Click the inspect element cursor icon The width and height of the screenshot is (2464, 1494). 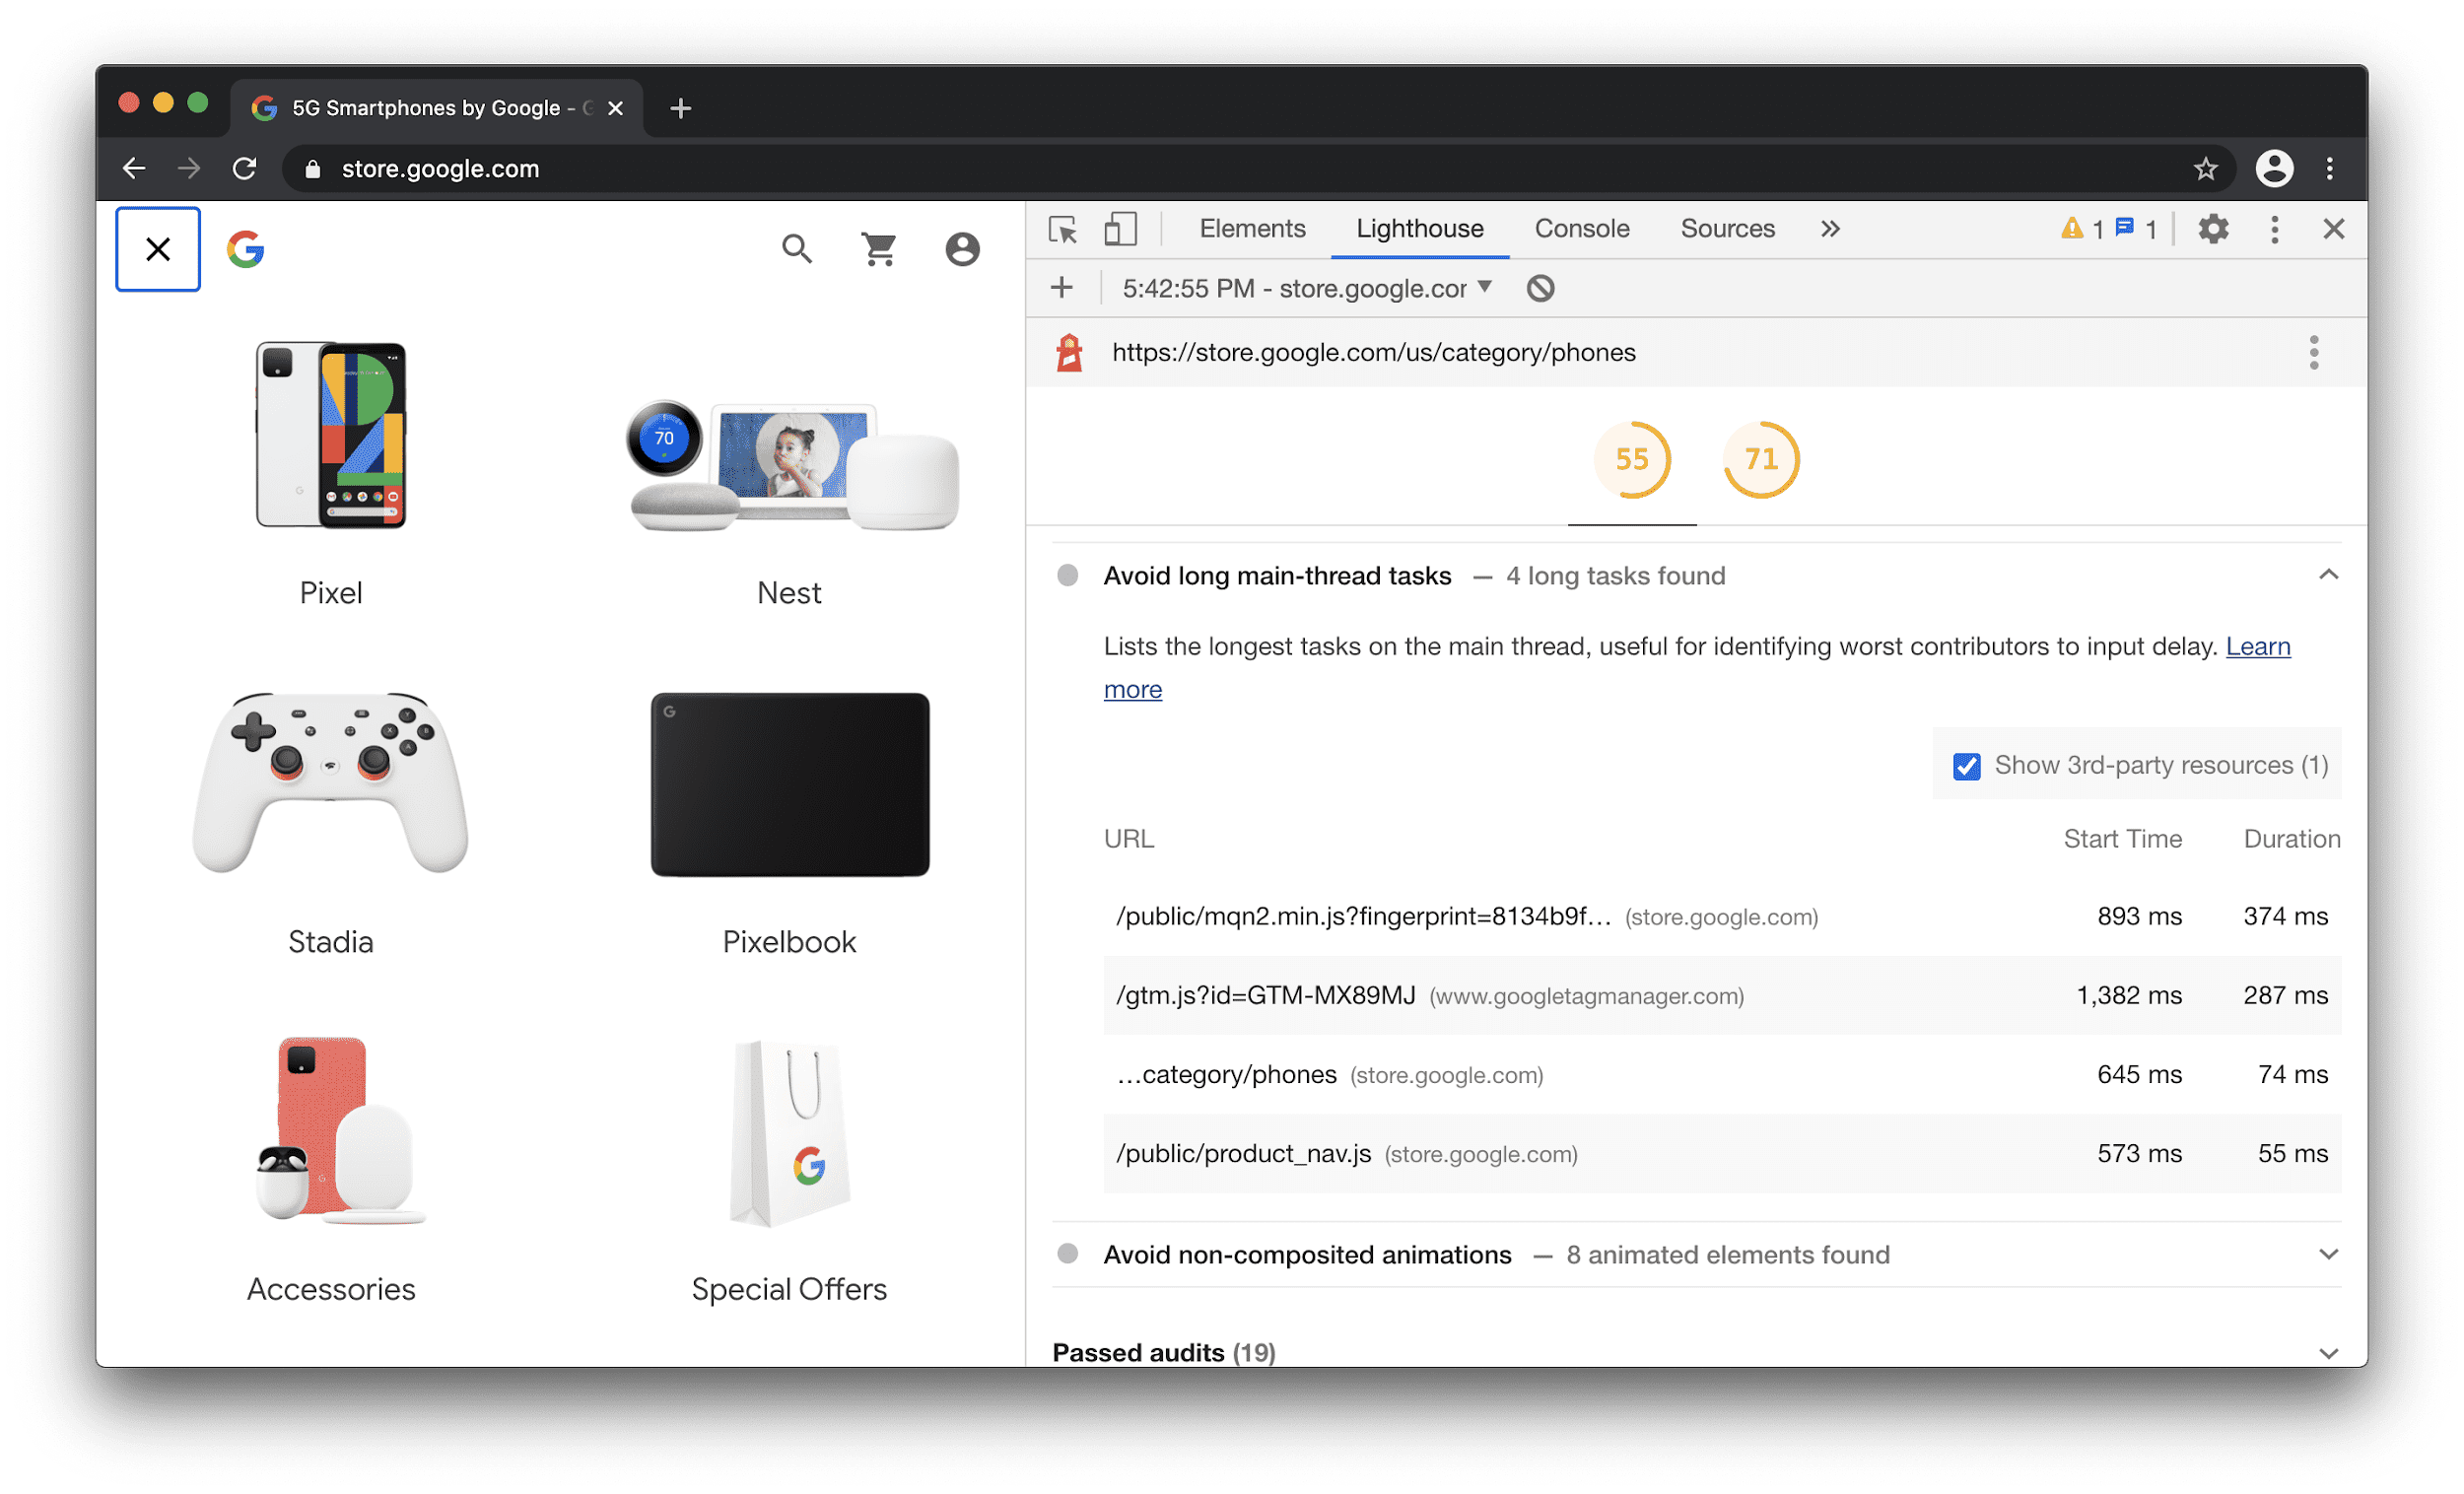(1061, 229)
